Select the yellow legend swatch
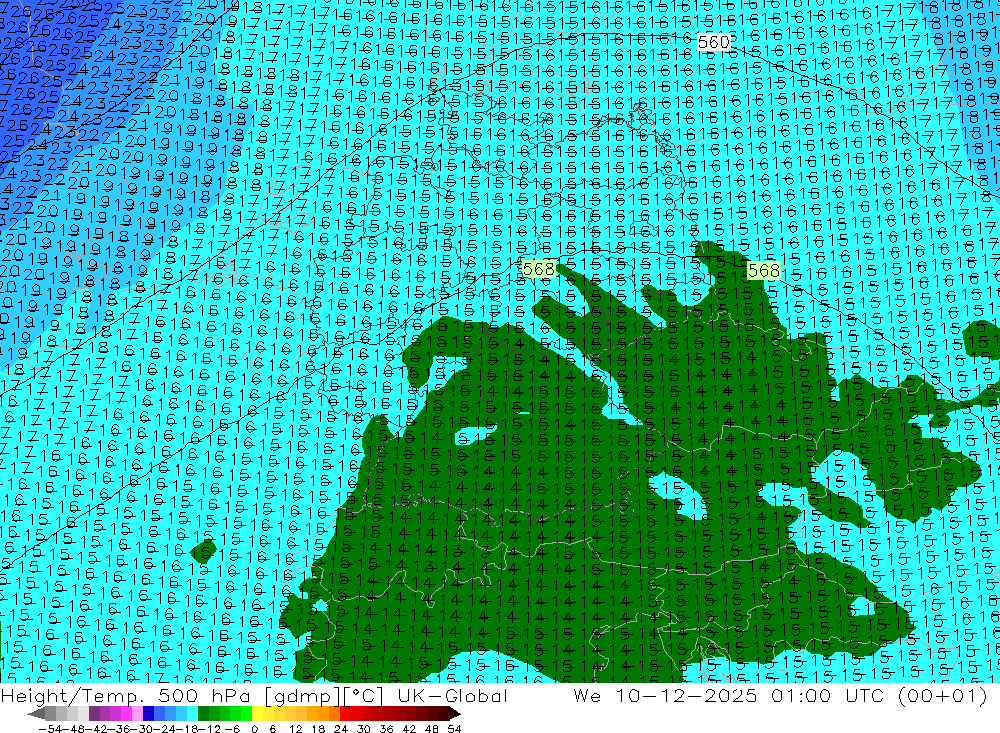The image size is (1000, 733). 258,714
